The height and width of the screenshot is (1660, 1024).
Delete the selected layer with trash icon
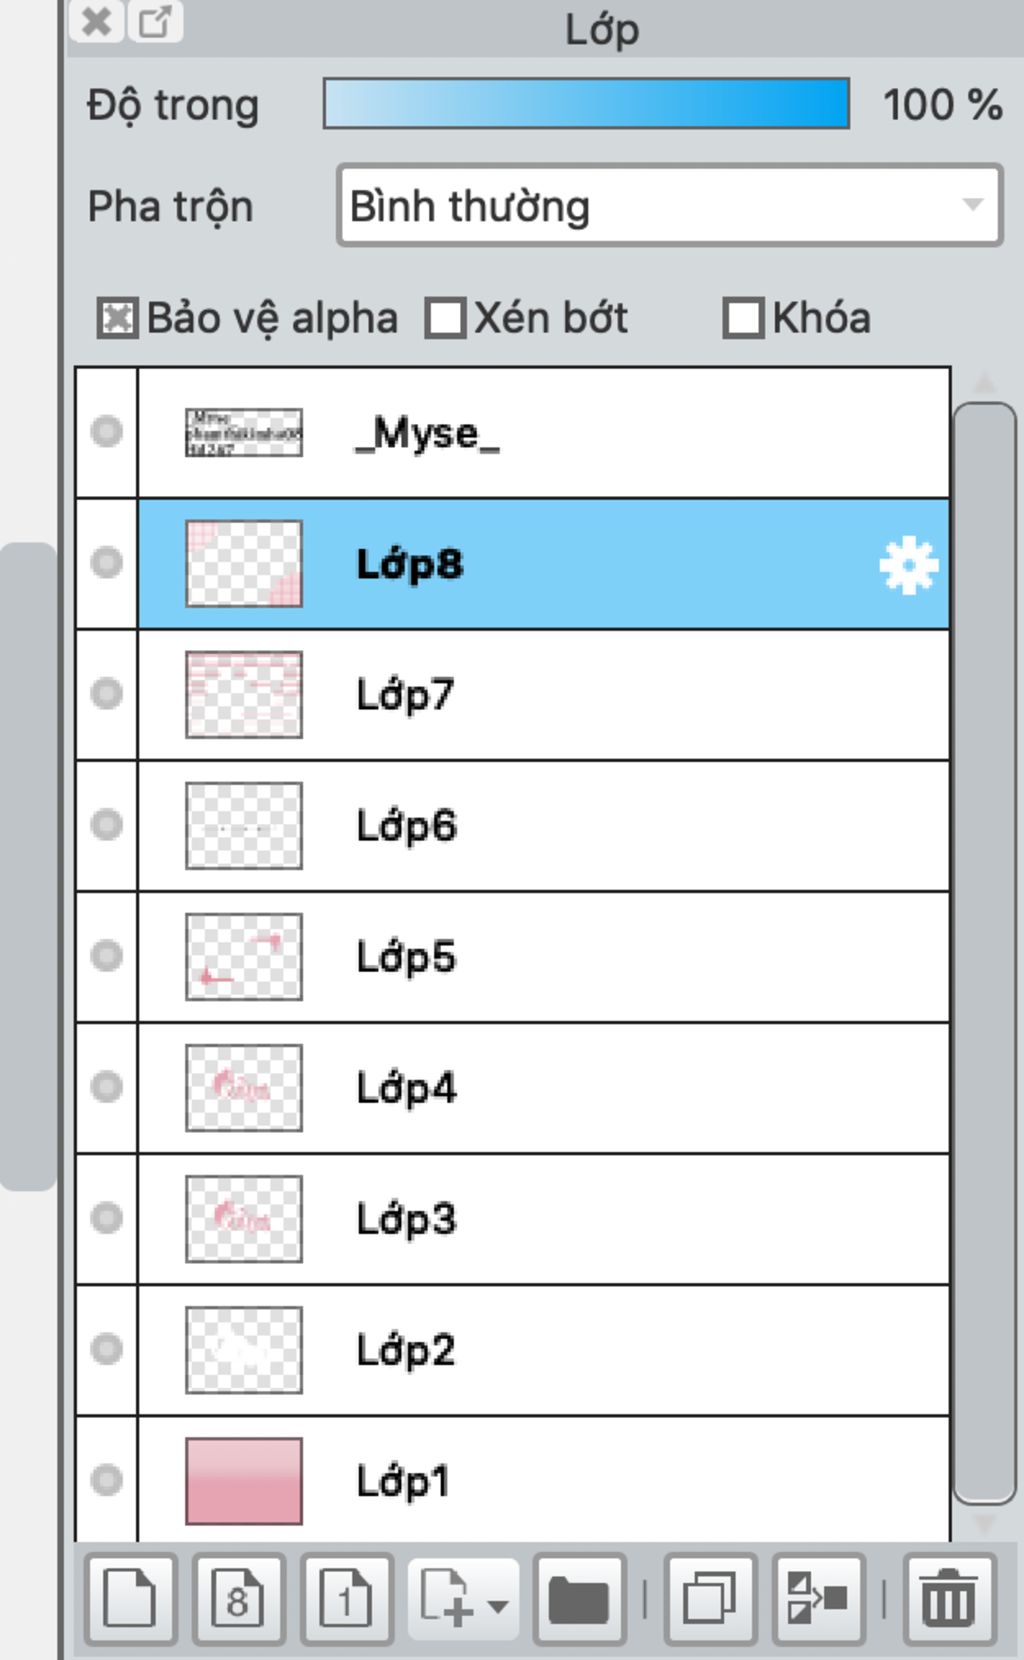click(x=949, y=1599)
